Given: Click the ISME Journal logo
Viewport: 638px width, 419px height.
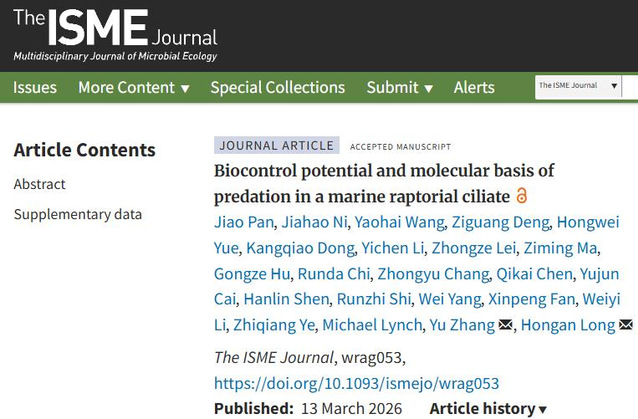Looking at the screenshot, I should point(115,34).
